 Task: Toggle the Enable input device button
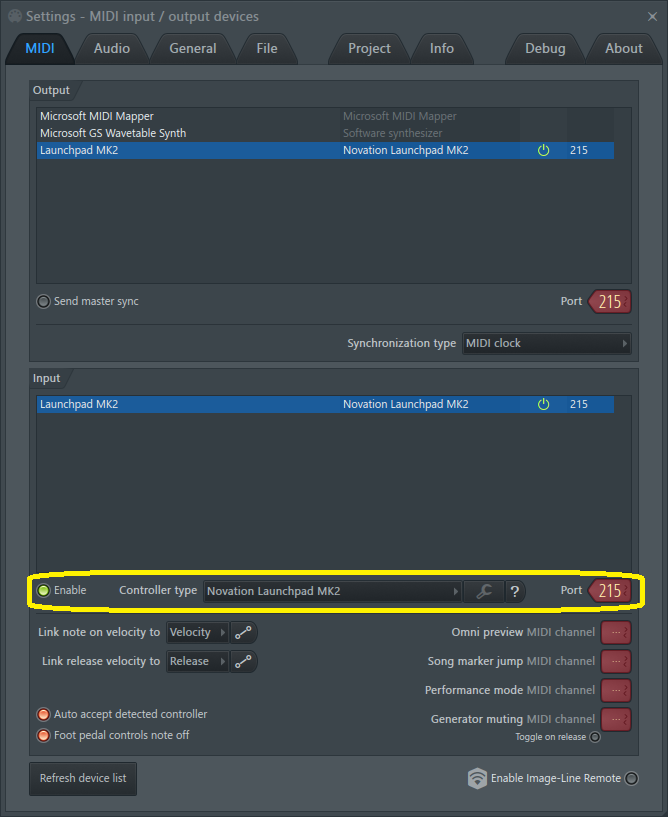pyautogui.click(x=43, y=590)
